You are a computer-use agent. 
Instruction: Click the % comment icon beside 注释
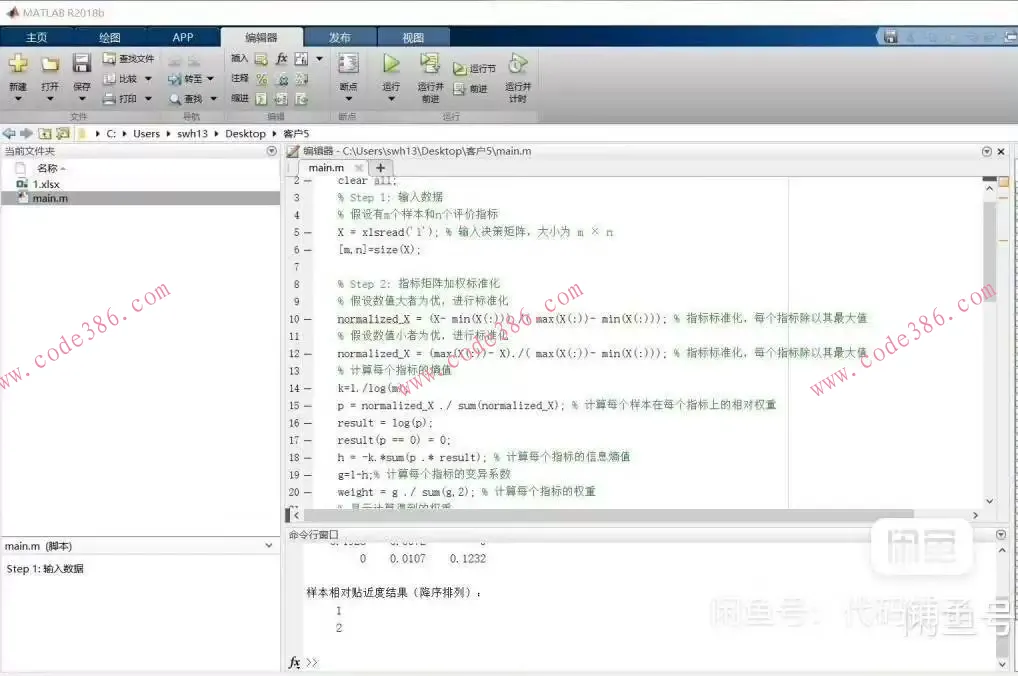tap(262, 79)
